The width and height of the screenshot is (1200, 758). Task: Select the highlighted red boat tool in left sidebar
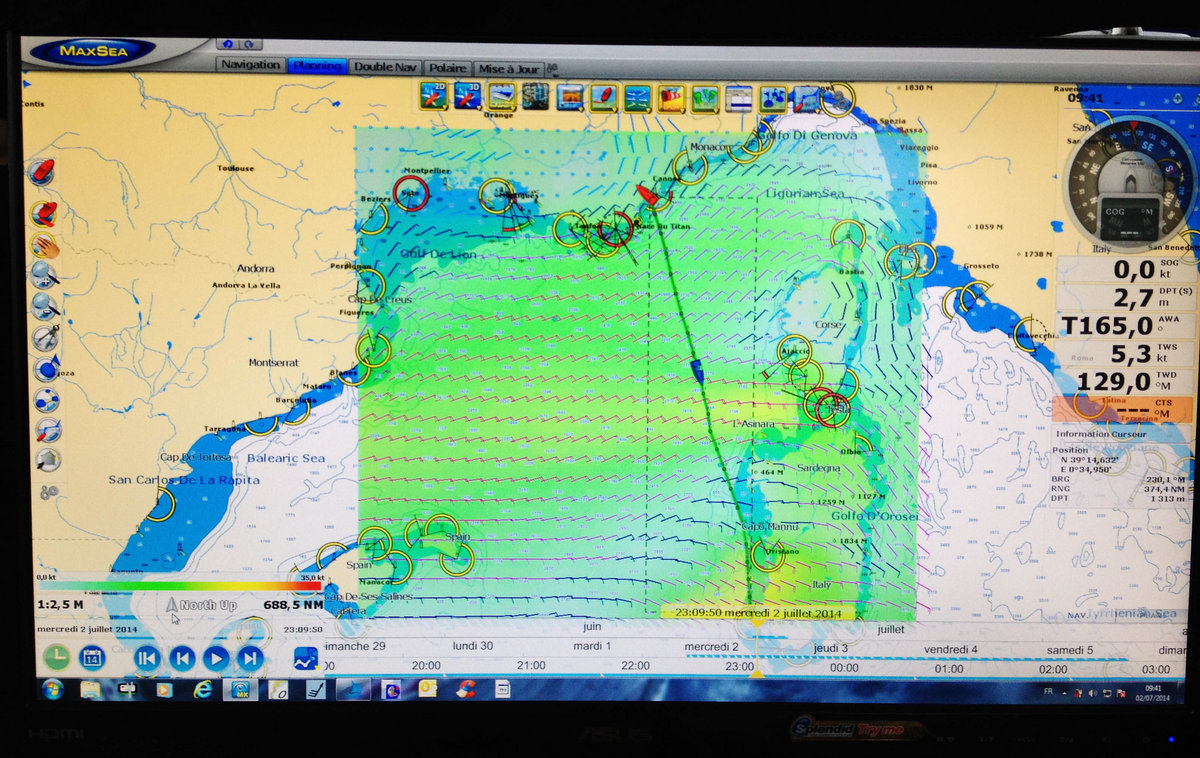pyautogui.click(x=44, y=213)
